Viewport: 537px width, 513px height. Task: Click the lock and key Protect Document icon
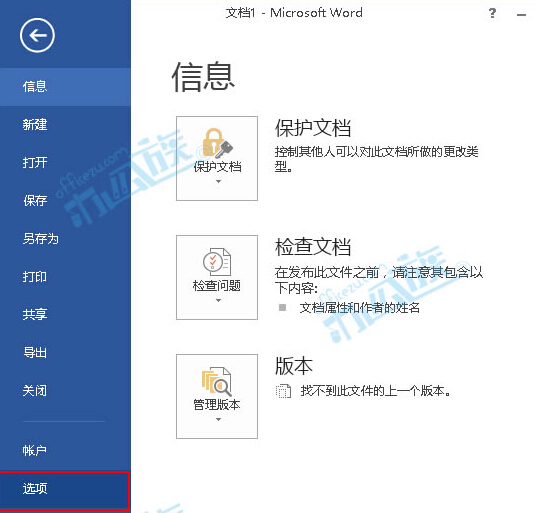click(217, 143)
